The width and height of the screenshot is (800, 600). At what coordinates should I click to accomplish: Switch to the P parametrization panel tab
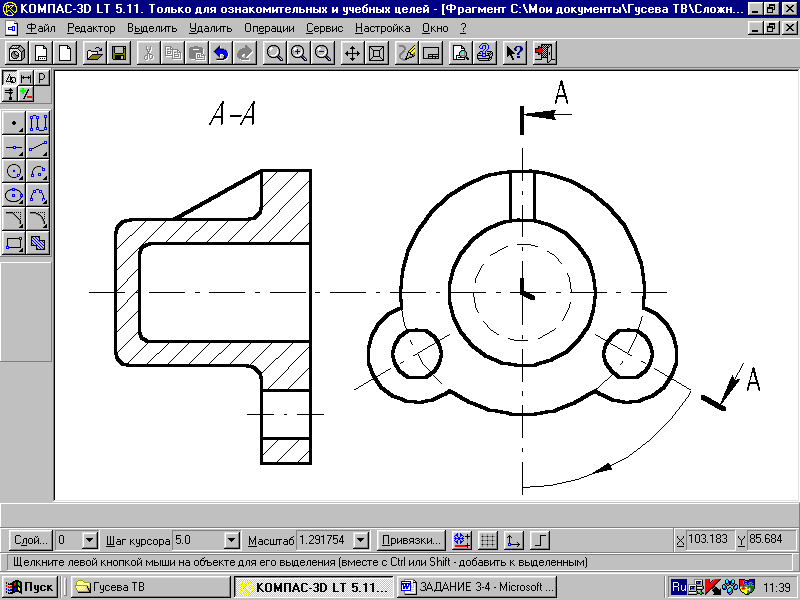point(42,78)
